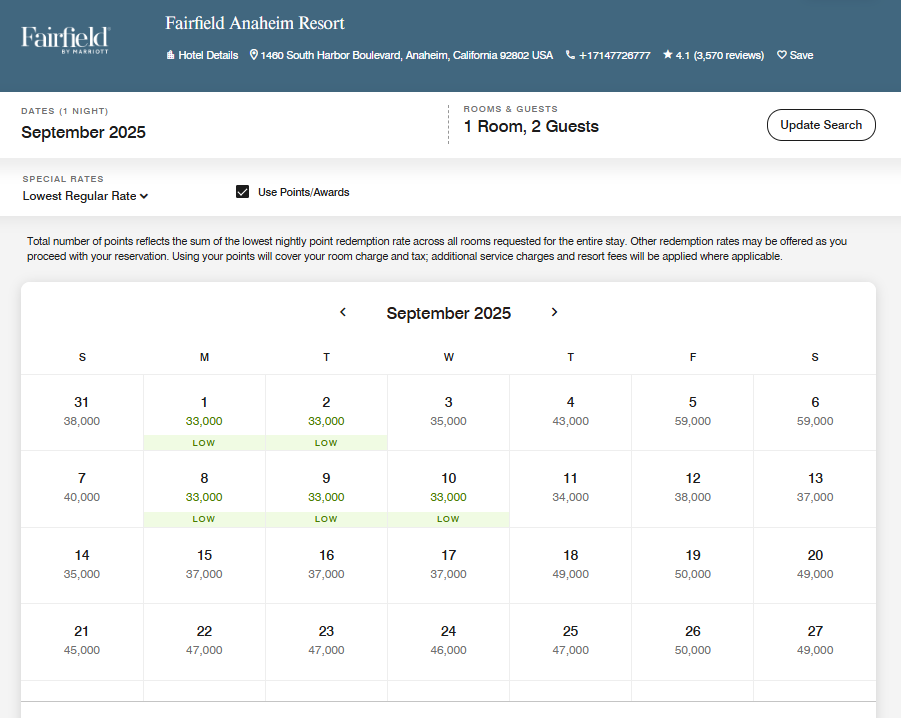Click the Fairfield by Marriott logo
The image size is (901, 718).
point(65,40)
